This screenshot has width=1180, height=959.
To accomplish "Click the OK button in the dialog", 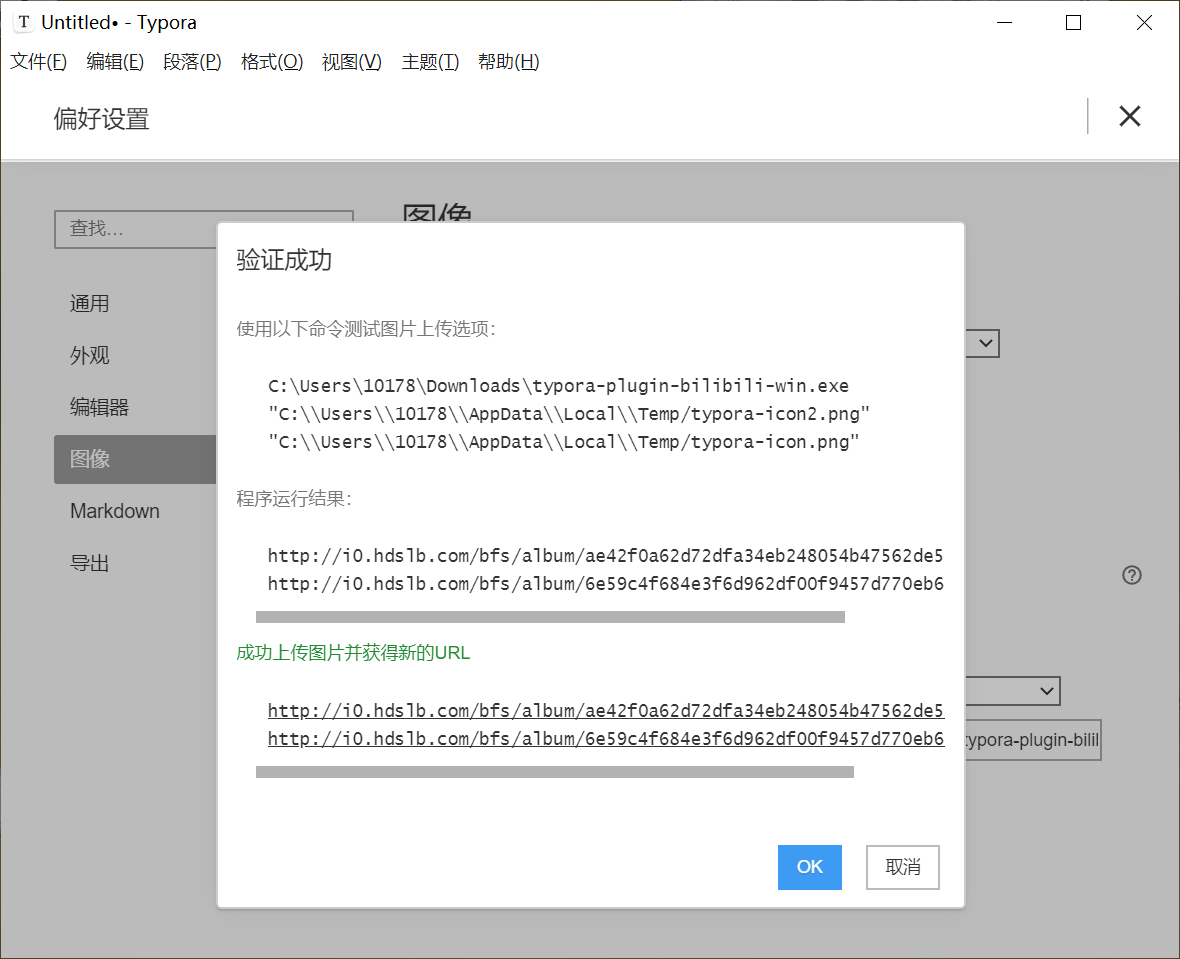I will tap(809, 867).
